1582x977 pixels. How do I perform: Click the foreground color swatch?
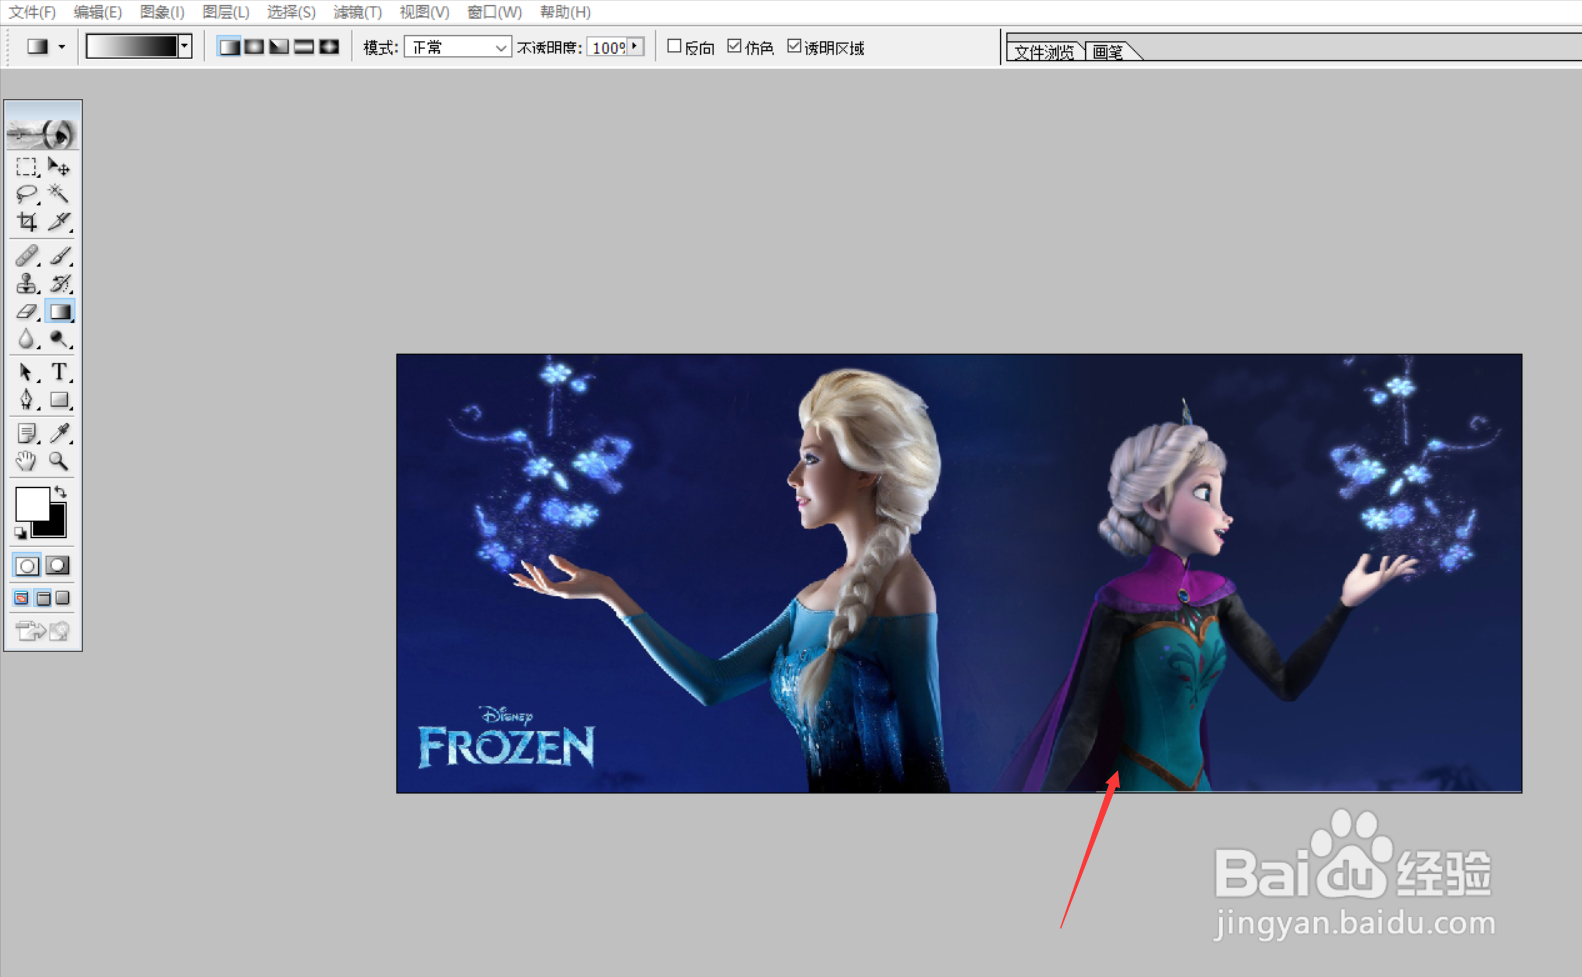click(31, 503)
